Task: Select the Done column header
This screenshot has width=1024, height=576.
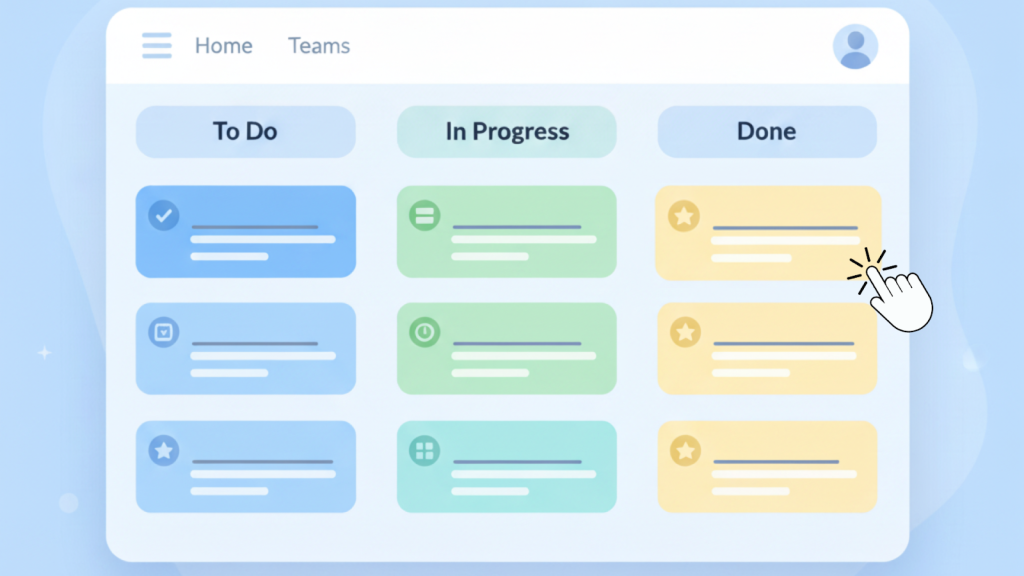Action: (766, 131)
